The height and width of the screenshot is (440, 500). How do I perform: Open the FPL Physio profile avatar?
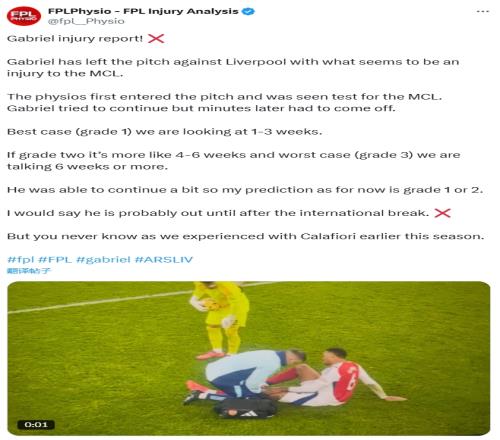tap(24, 16)
